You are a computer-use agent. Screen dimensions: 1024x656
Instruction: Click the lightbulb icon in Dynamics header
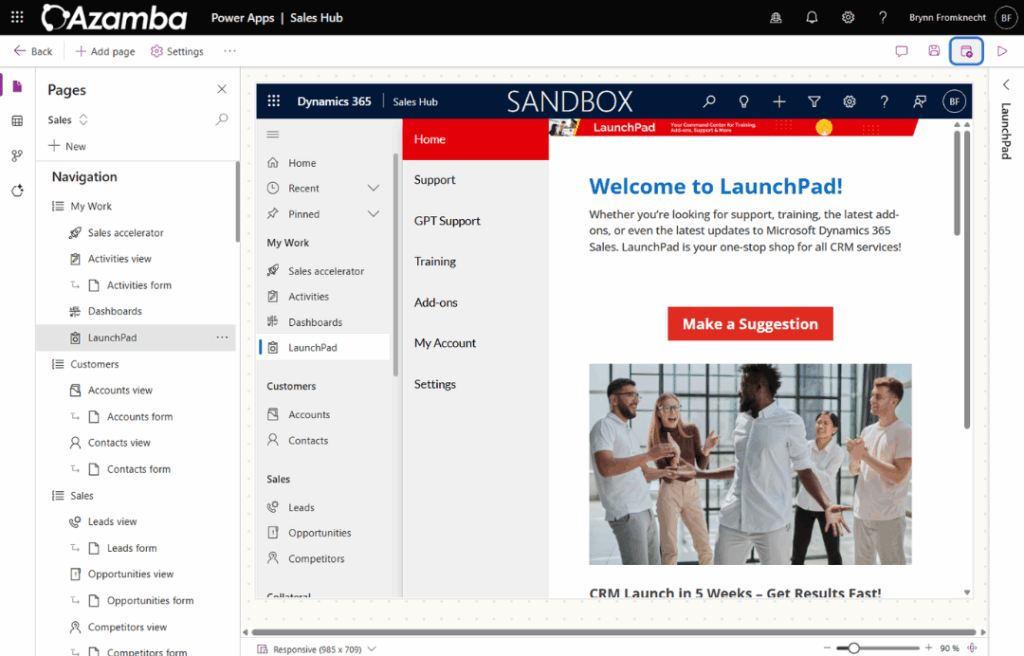click(x=744, y=101)
